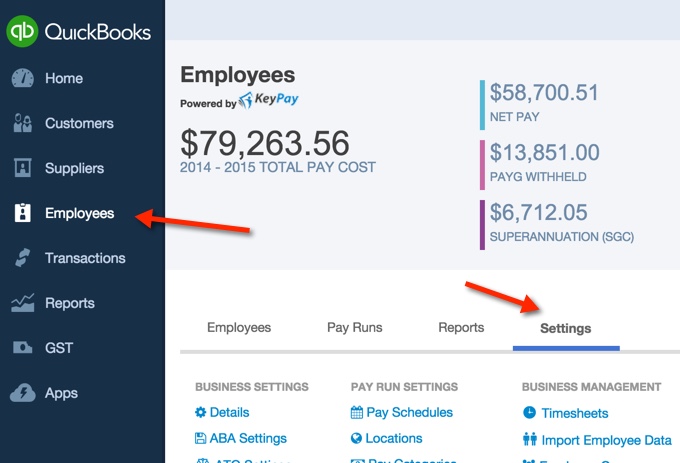The height and width of the screenshot is (463, 680).
Task: Click the KeyPay logo
Action: pyautogui.click(x=268, y=100)
